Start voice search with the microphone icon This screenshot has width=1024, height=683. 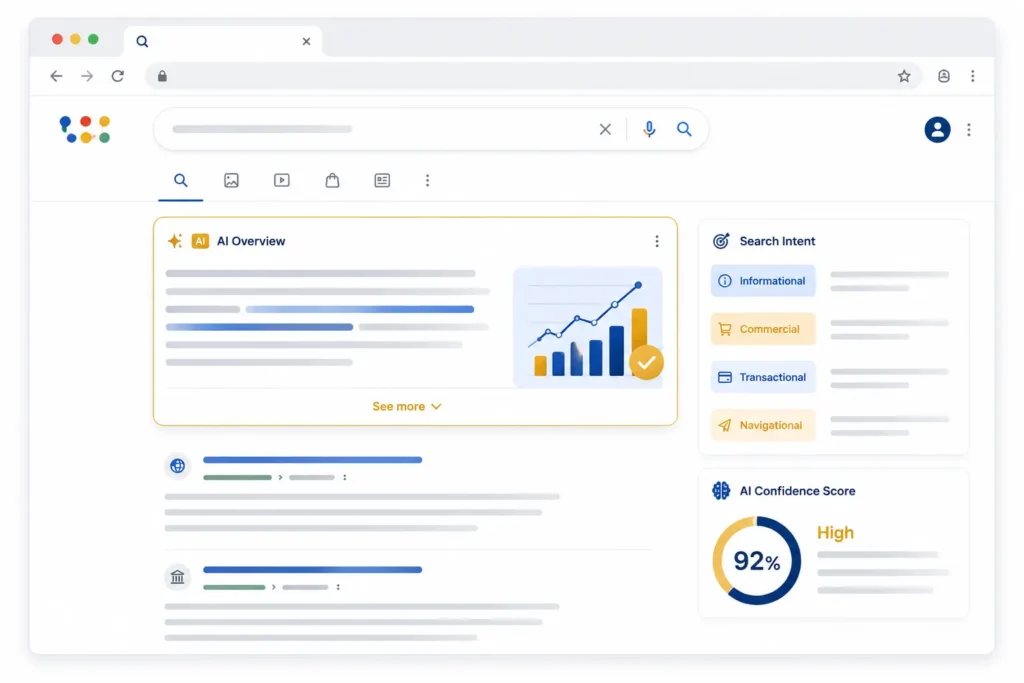point(649,129)
